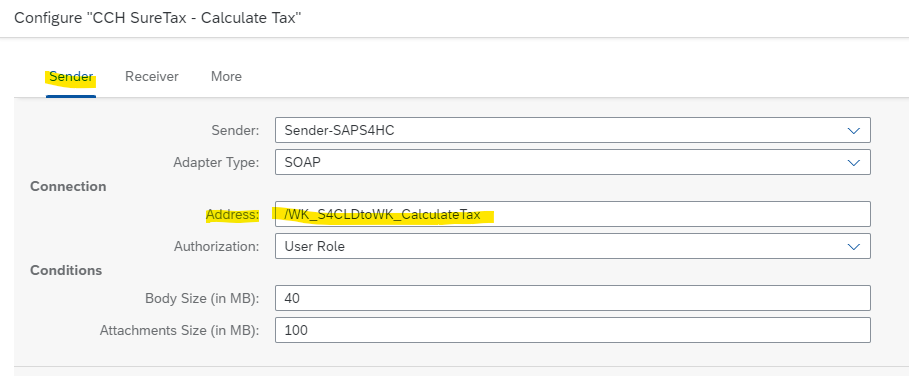Open the Authorization dropdown showing User Role

coord(573,246)
